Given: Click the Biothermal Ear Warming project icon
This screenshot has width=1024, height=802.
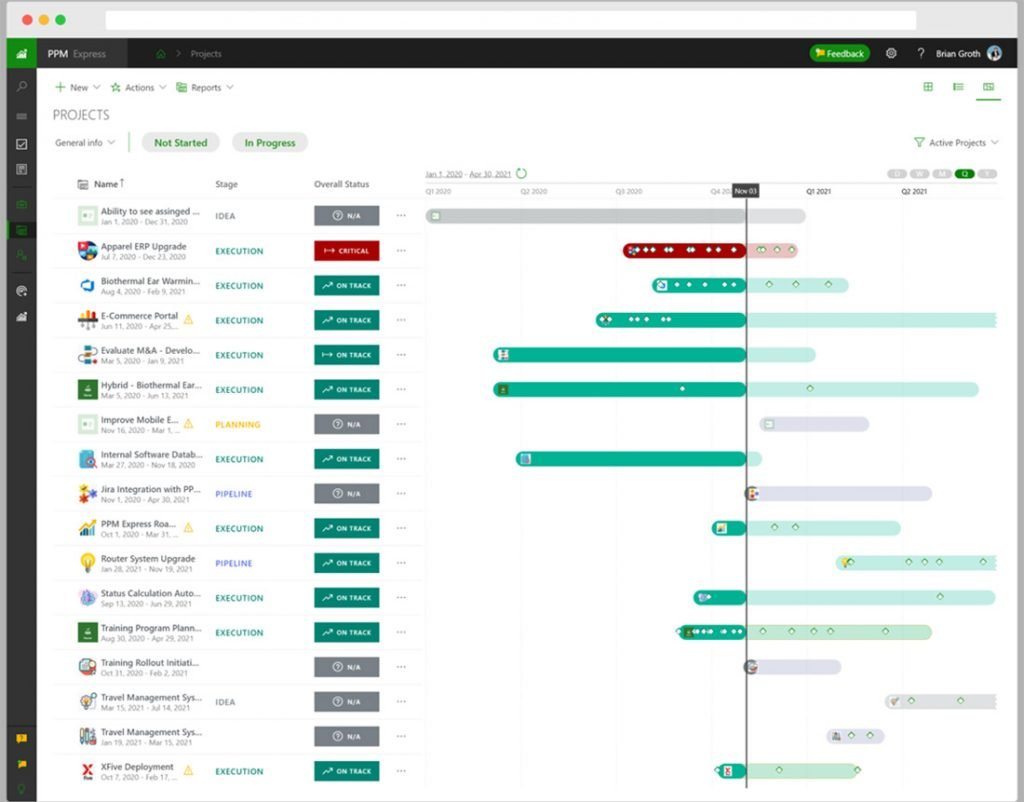Looking at the screenshot, I should (x=88, y=285).
